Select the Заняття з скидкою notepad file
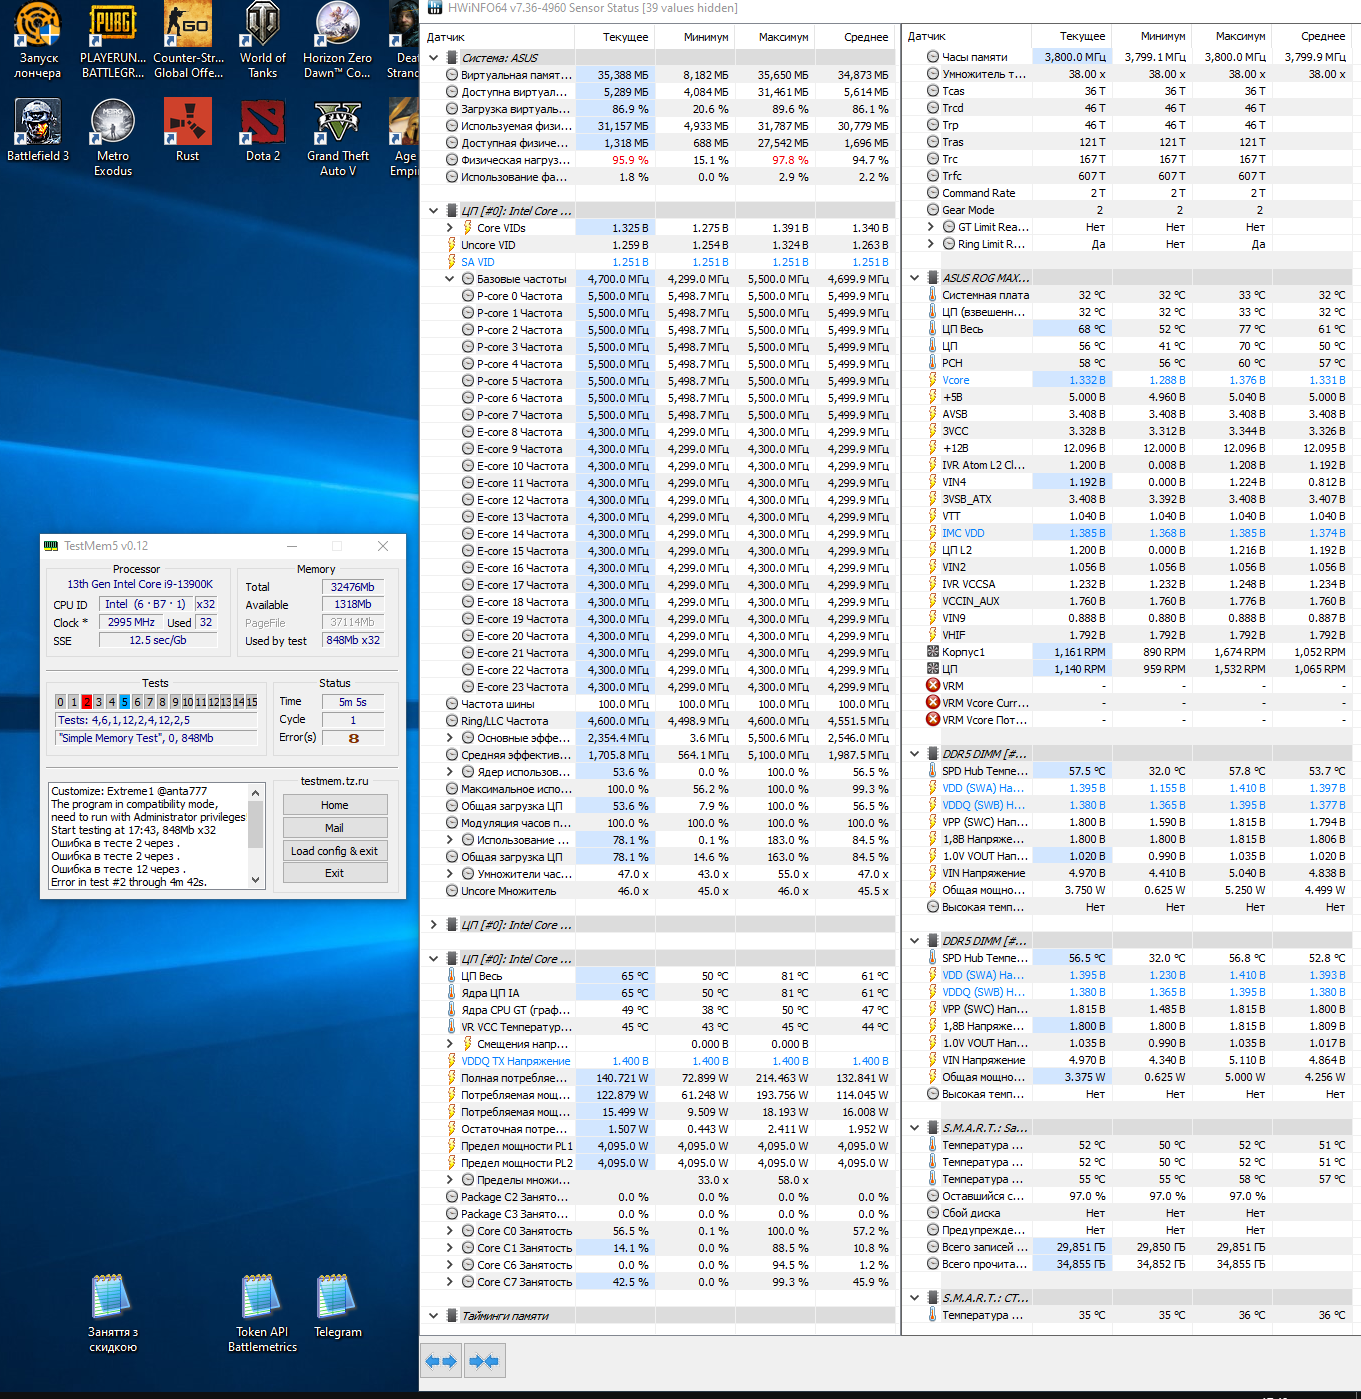The height and width of the screenshot is (1399, 1361). pyautogui.click(x=113, y=1314)
